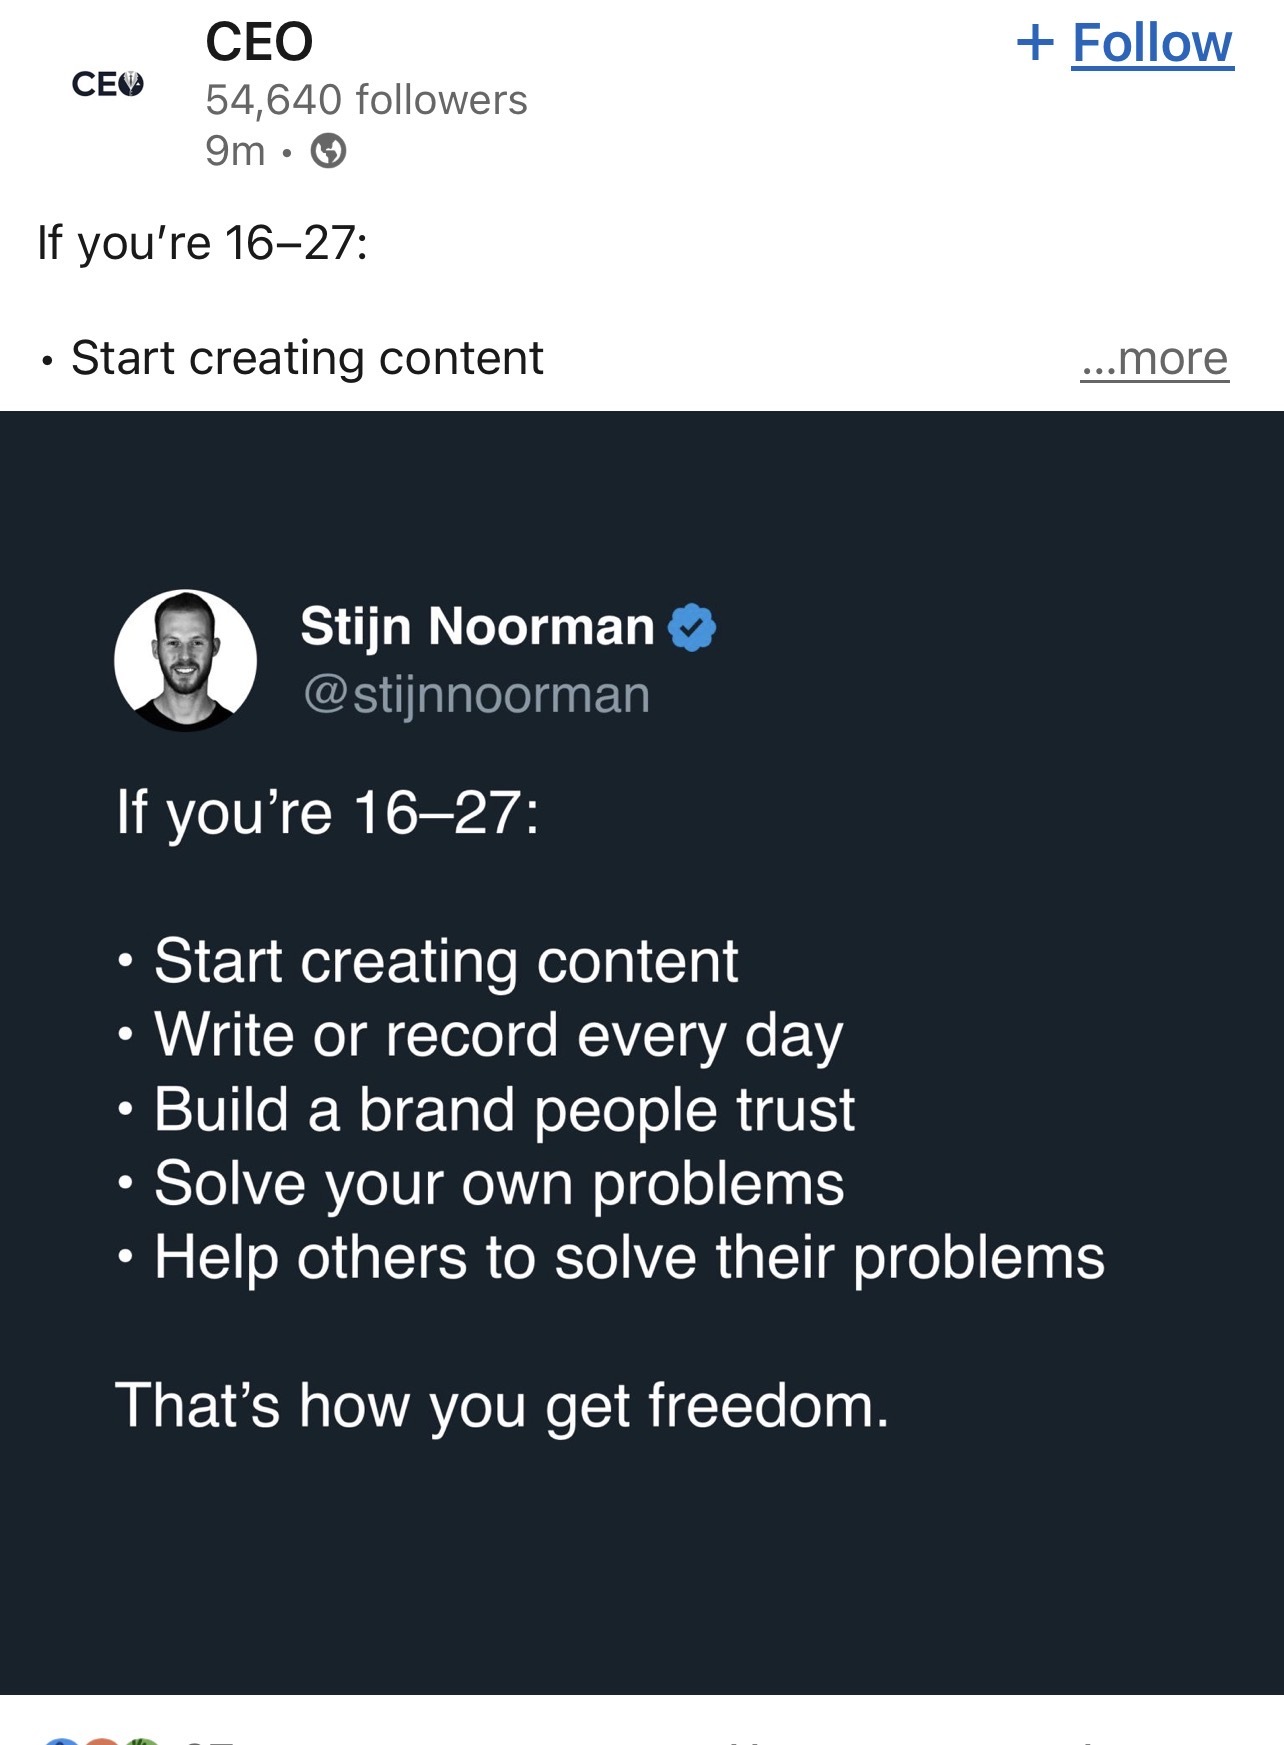Click the plus icon beside Follow
The width and height of the screenshot is (1284, 1745).
point(1035,43)
